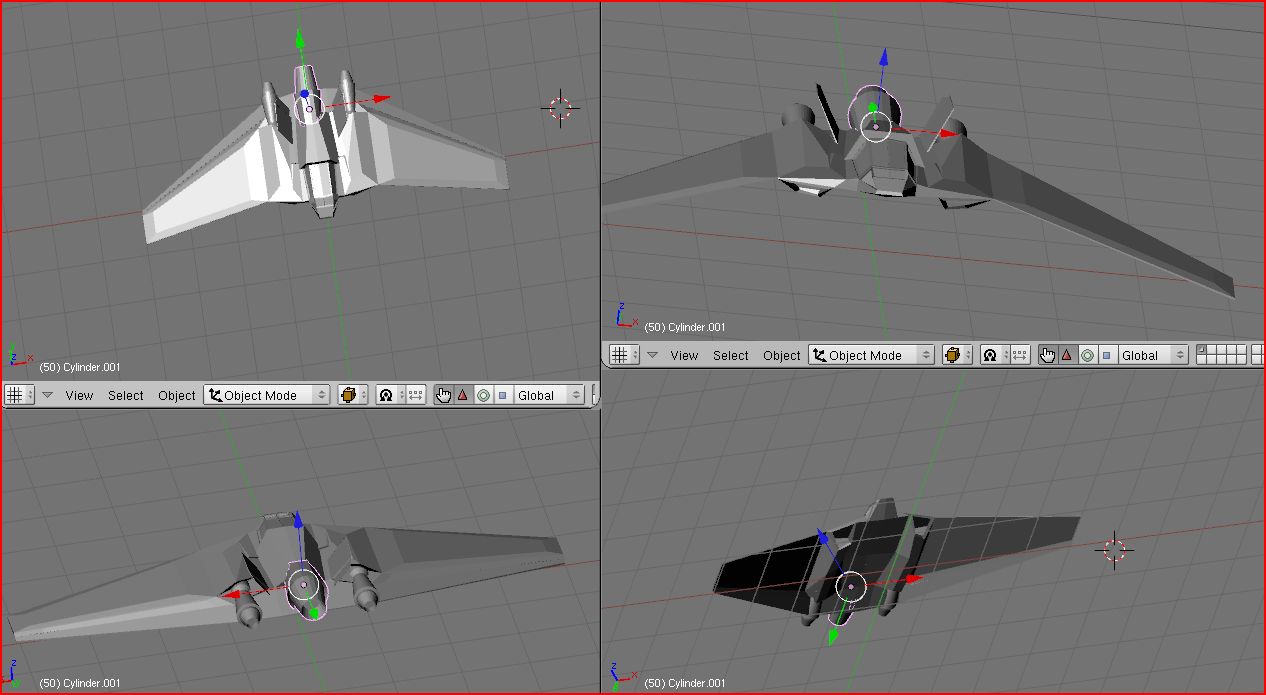Toggle 3D manipulator hand in top-left header
Image resolution: width=1266 pixels, height=695 pixels.
[x=444, y=395]
